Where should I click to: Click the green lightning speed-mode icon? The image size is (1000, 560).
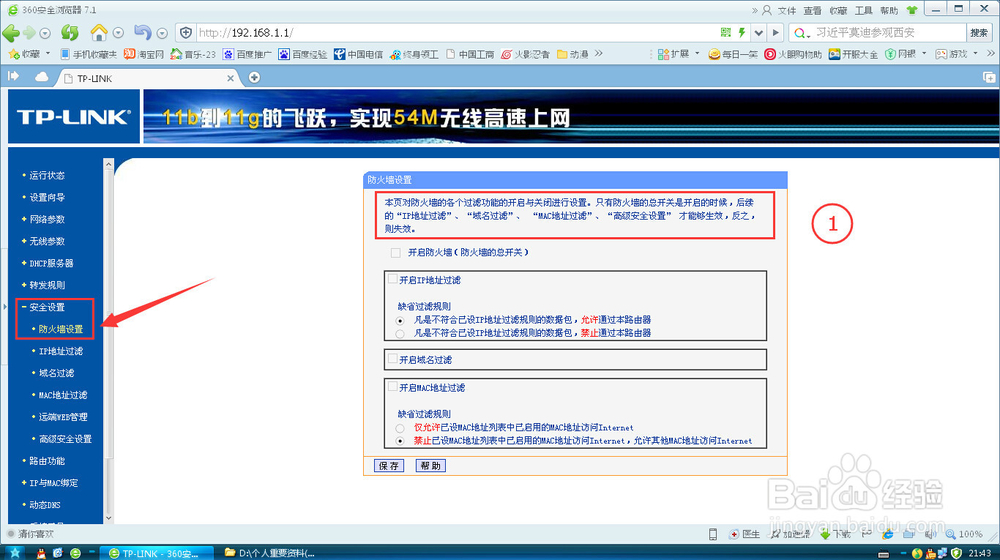coord(742,33)
